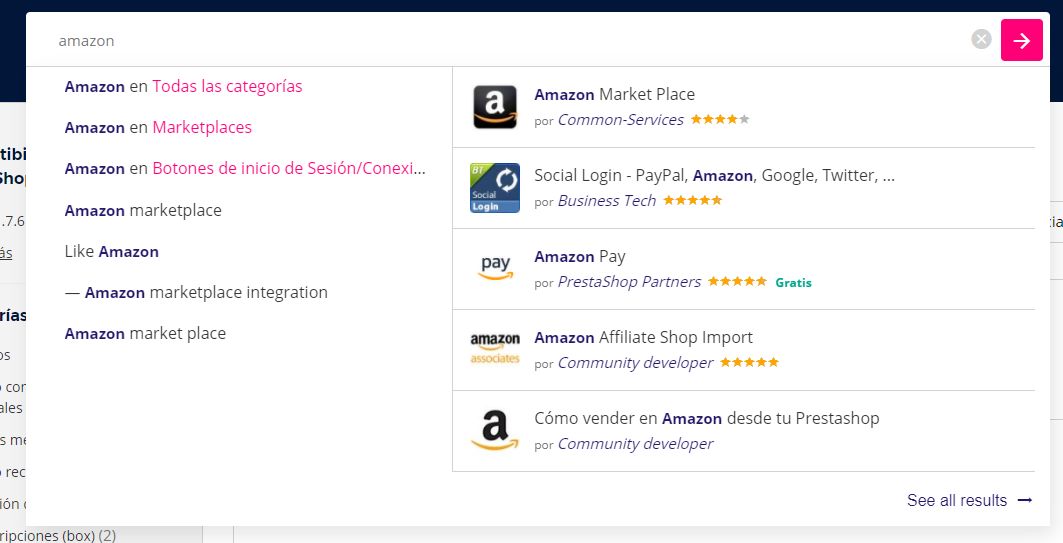Screen dimensions: 1063x543
Task: Open the Amazon Market Place module logo
Action: 495,107
